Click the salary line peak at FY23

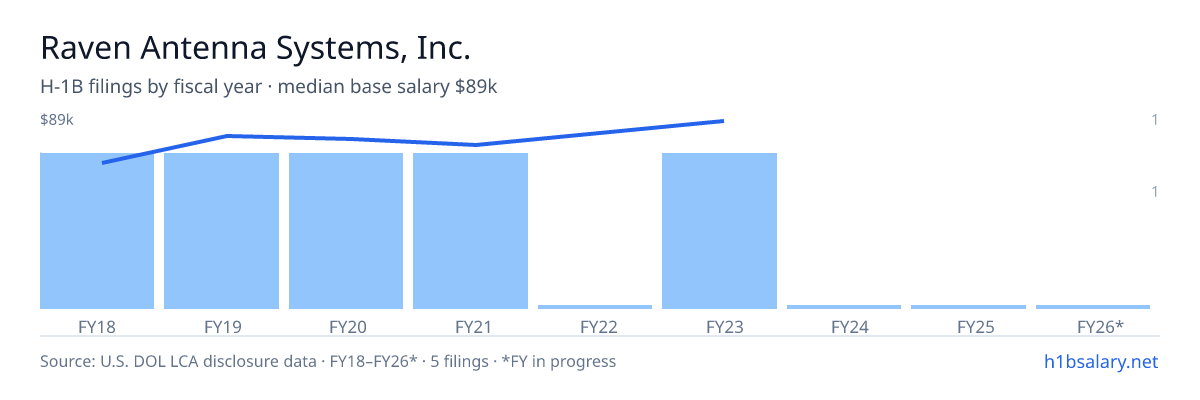pos(722,121)
